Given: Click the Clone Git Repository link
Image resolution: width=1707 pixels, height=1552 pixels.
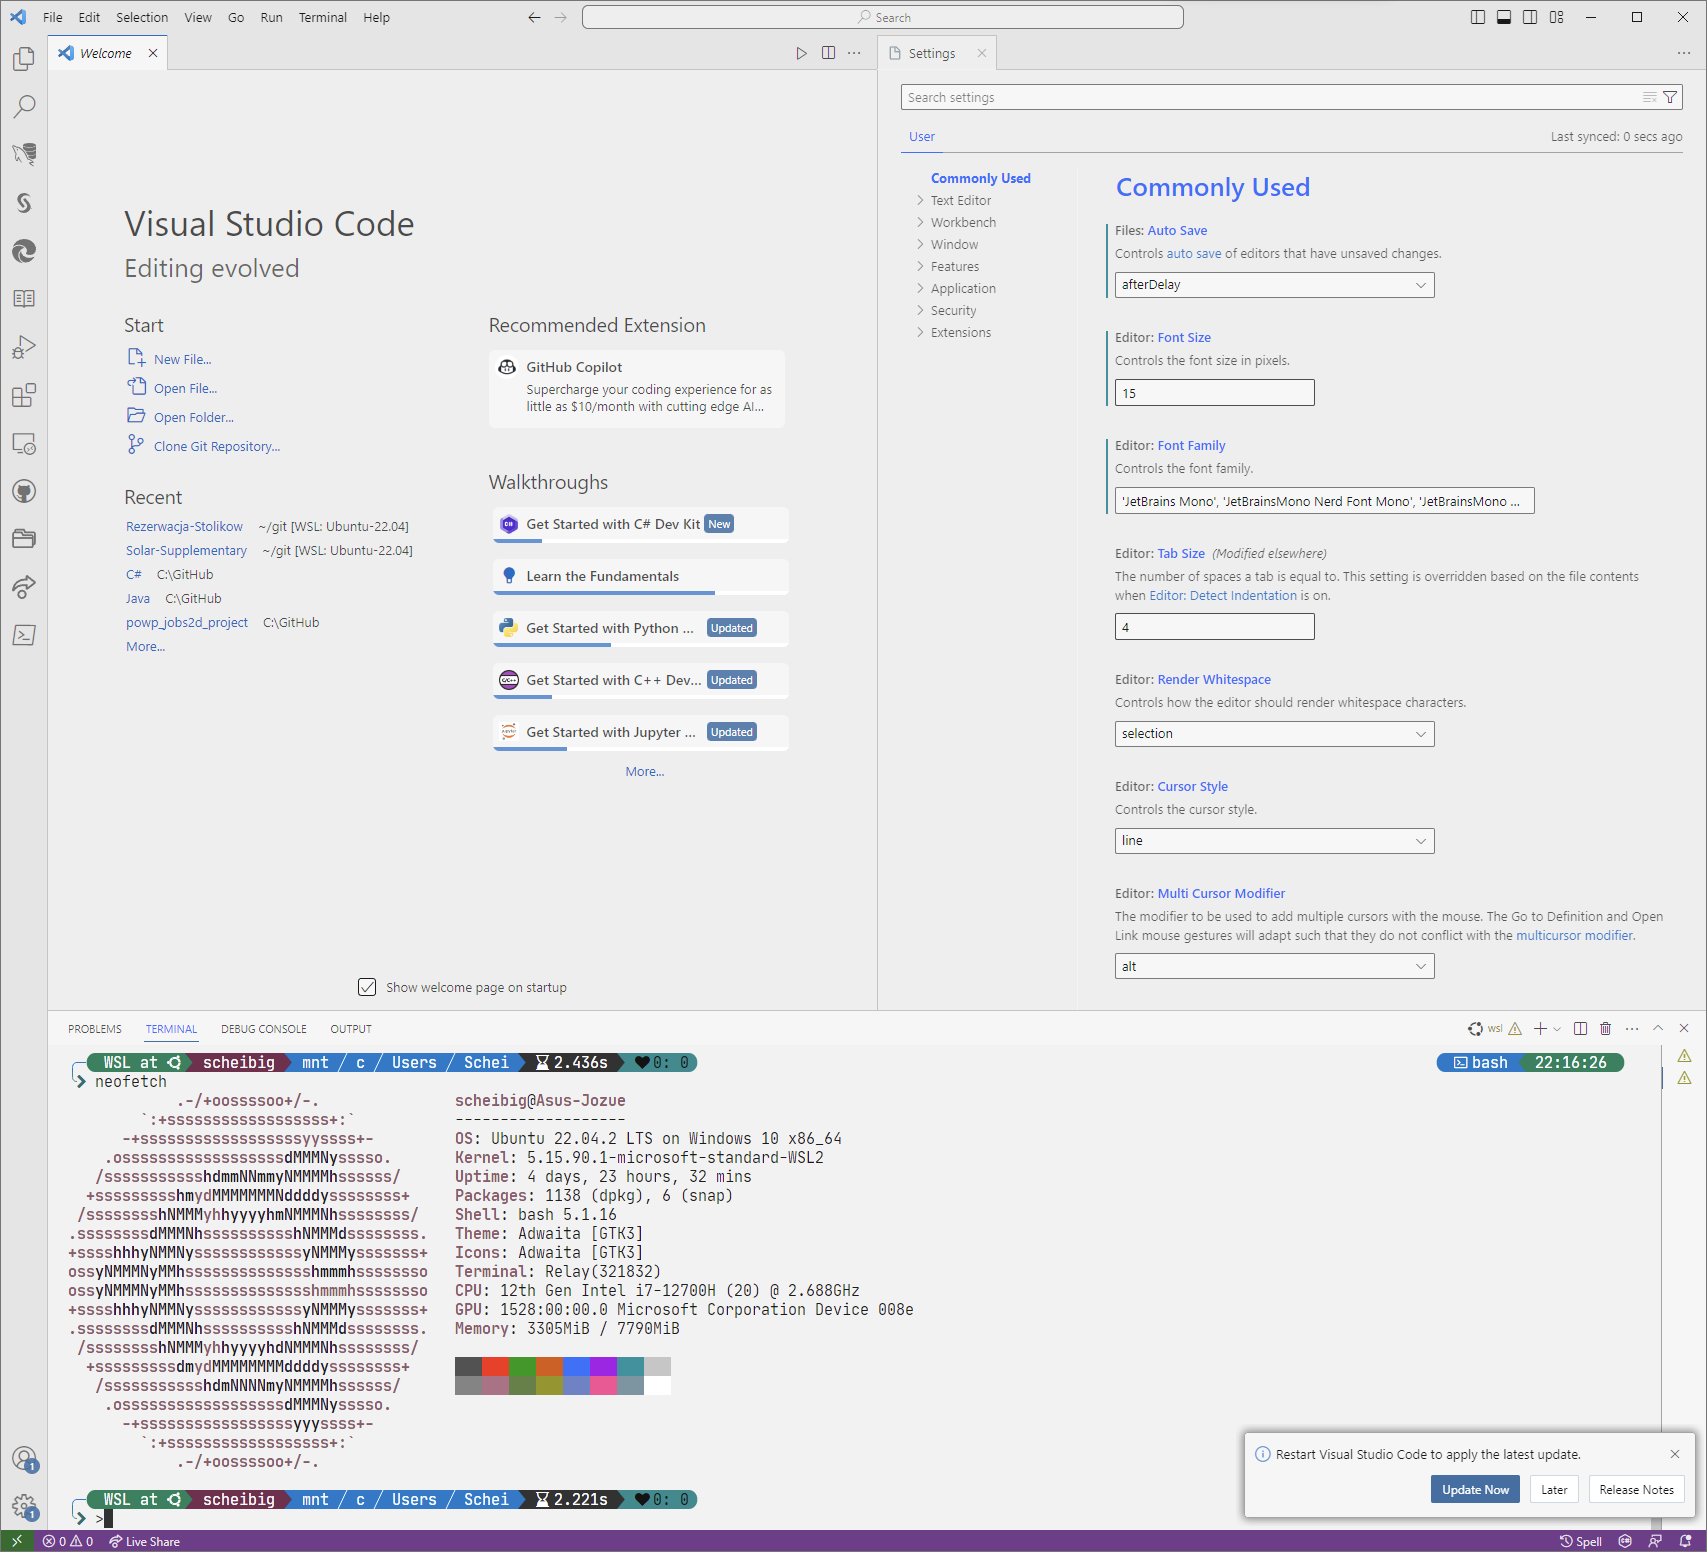Looking at the screenshot, I should click(216, 446).
